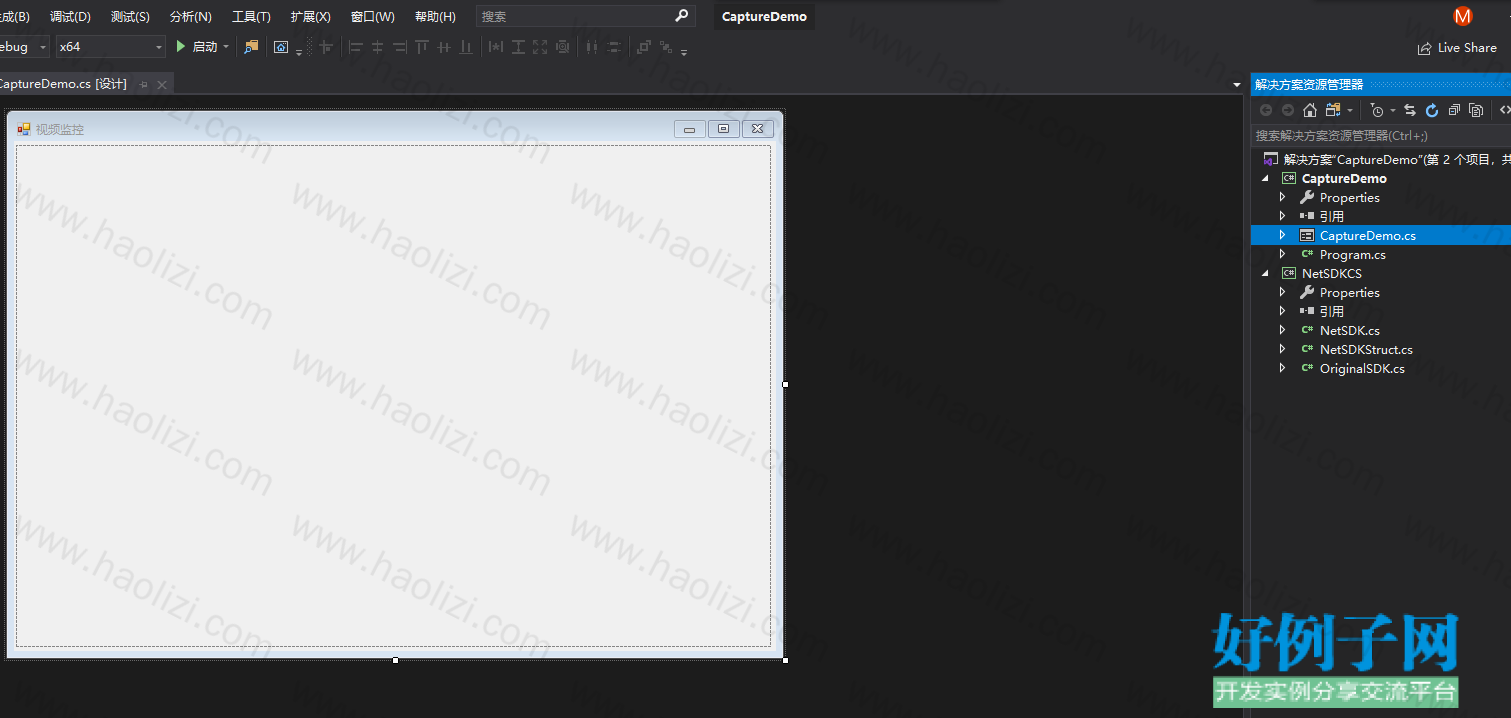This screenshot has width=1511, height=718.
Task: Click the Live Share button
Action: point(1457,48)
